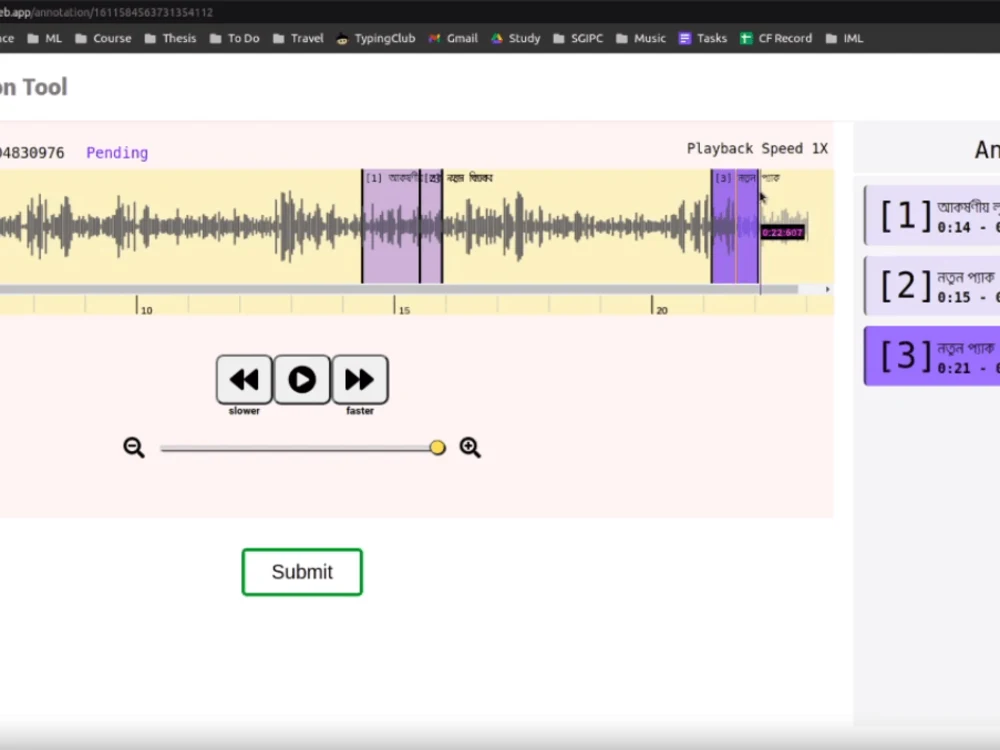
Task: Toggle the Playback Speed 1X setting
Action: click(757, 148)
